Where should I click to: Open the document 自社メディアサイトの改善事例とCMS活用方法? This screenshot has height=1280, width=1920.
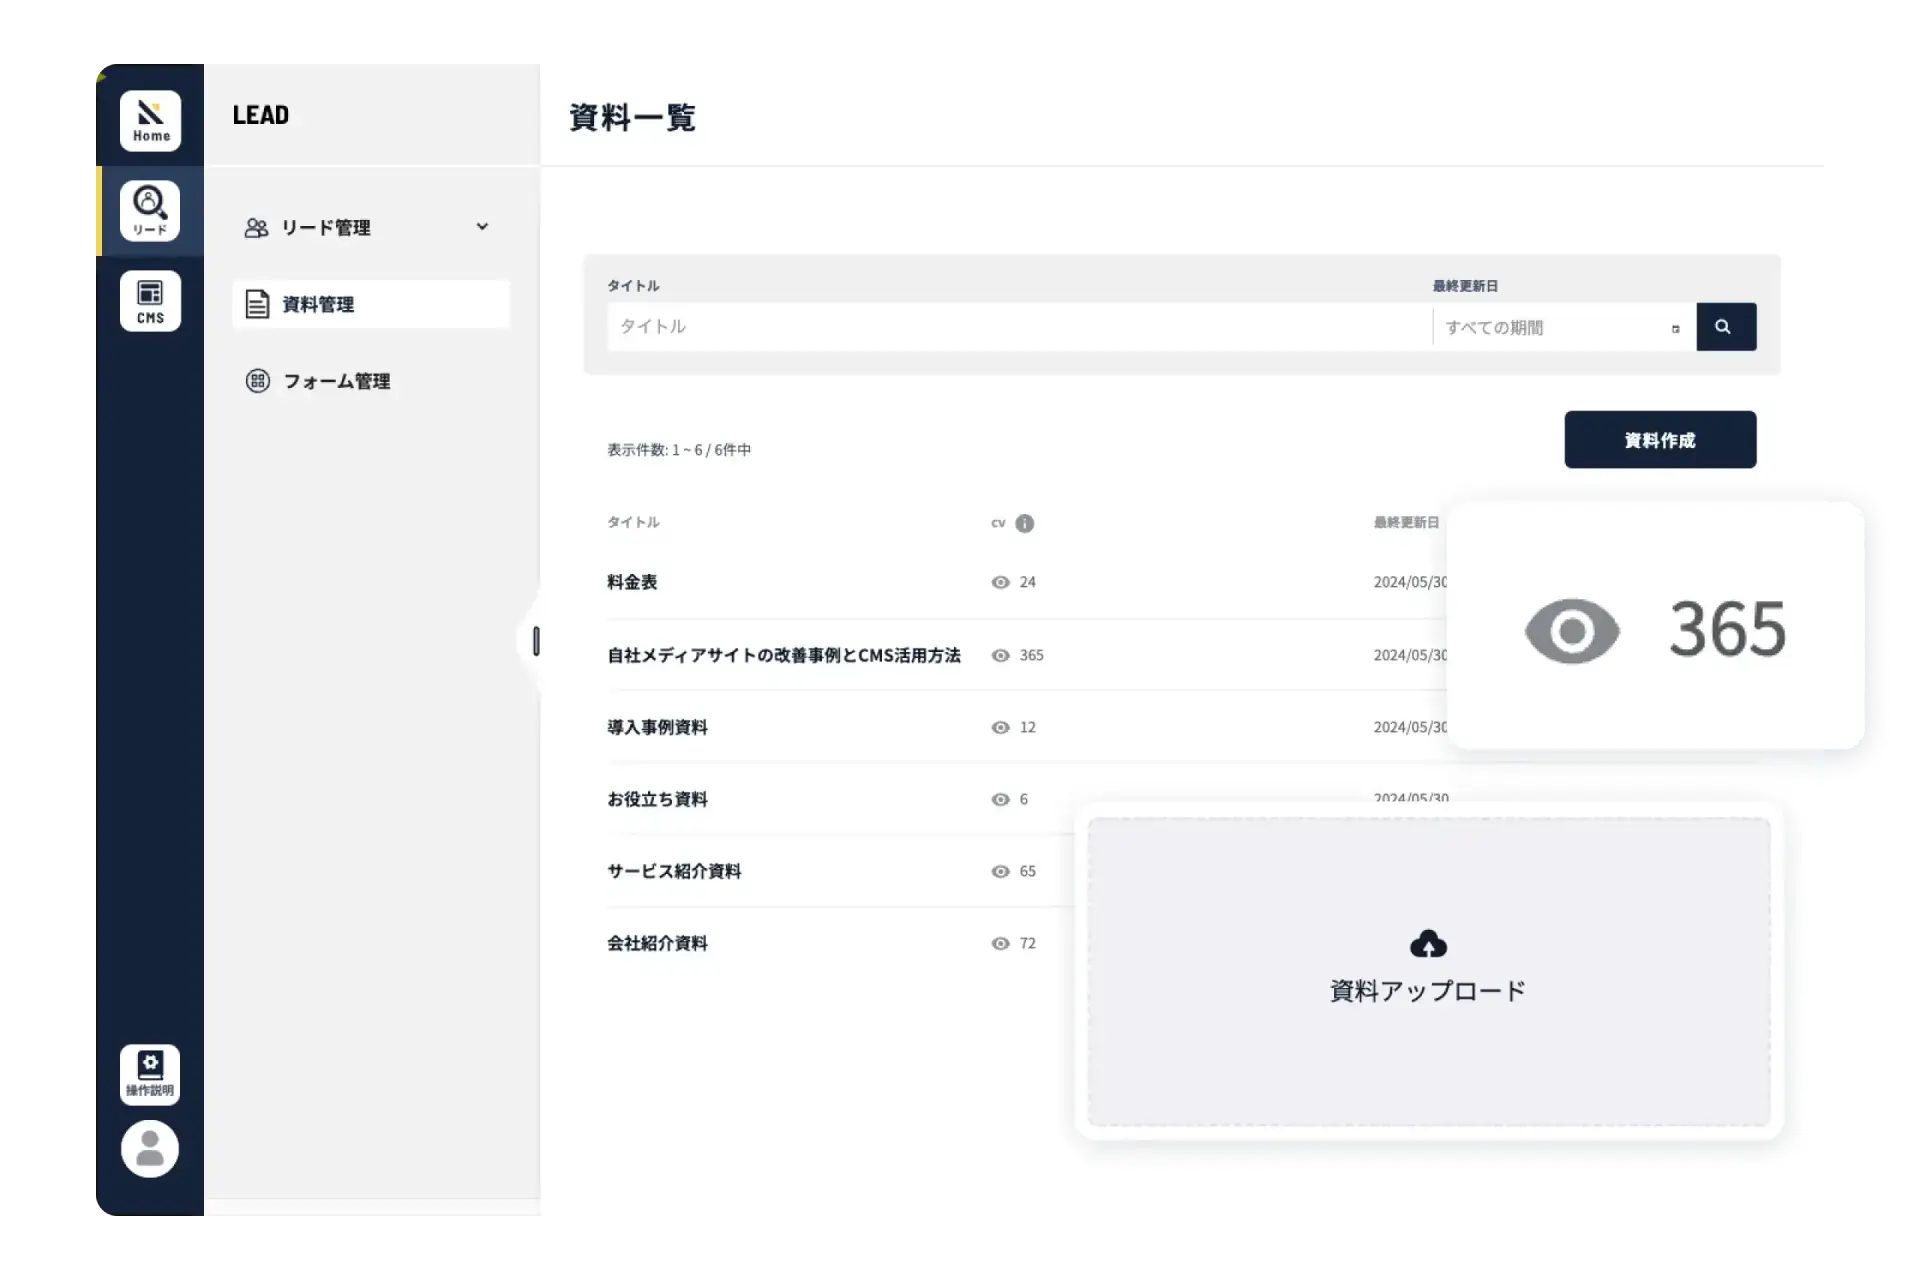click(x=783, y=655)
